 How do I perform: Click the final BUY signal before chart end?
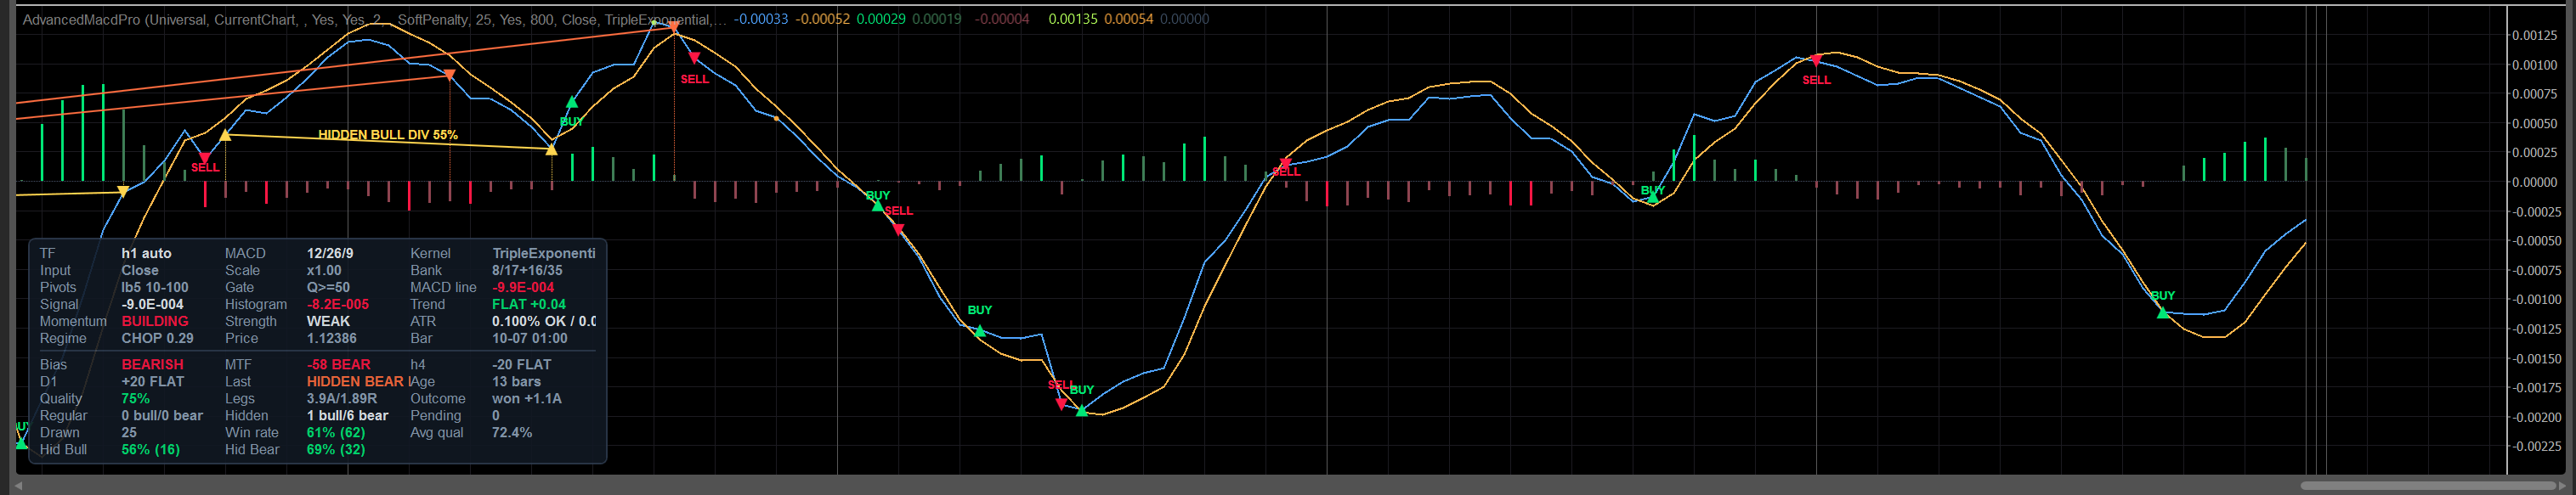(x=2163, y=296)
